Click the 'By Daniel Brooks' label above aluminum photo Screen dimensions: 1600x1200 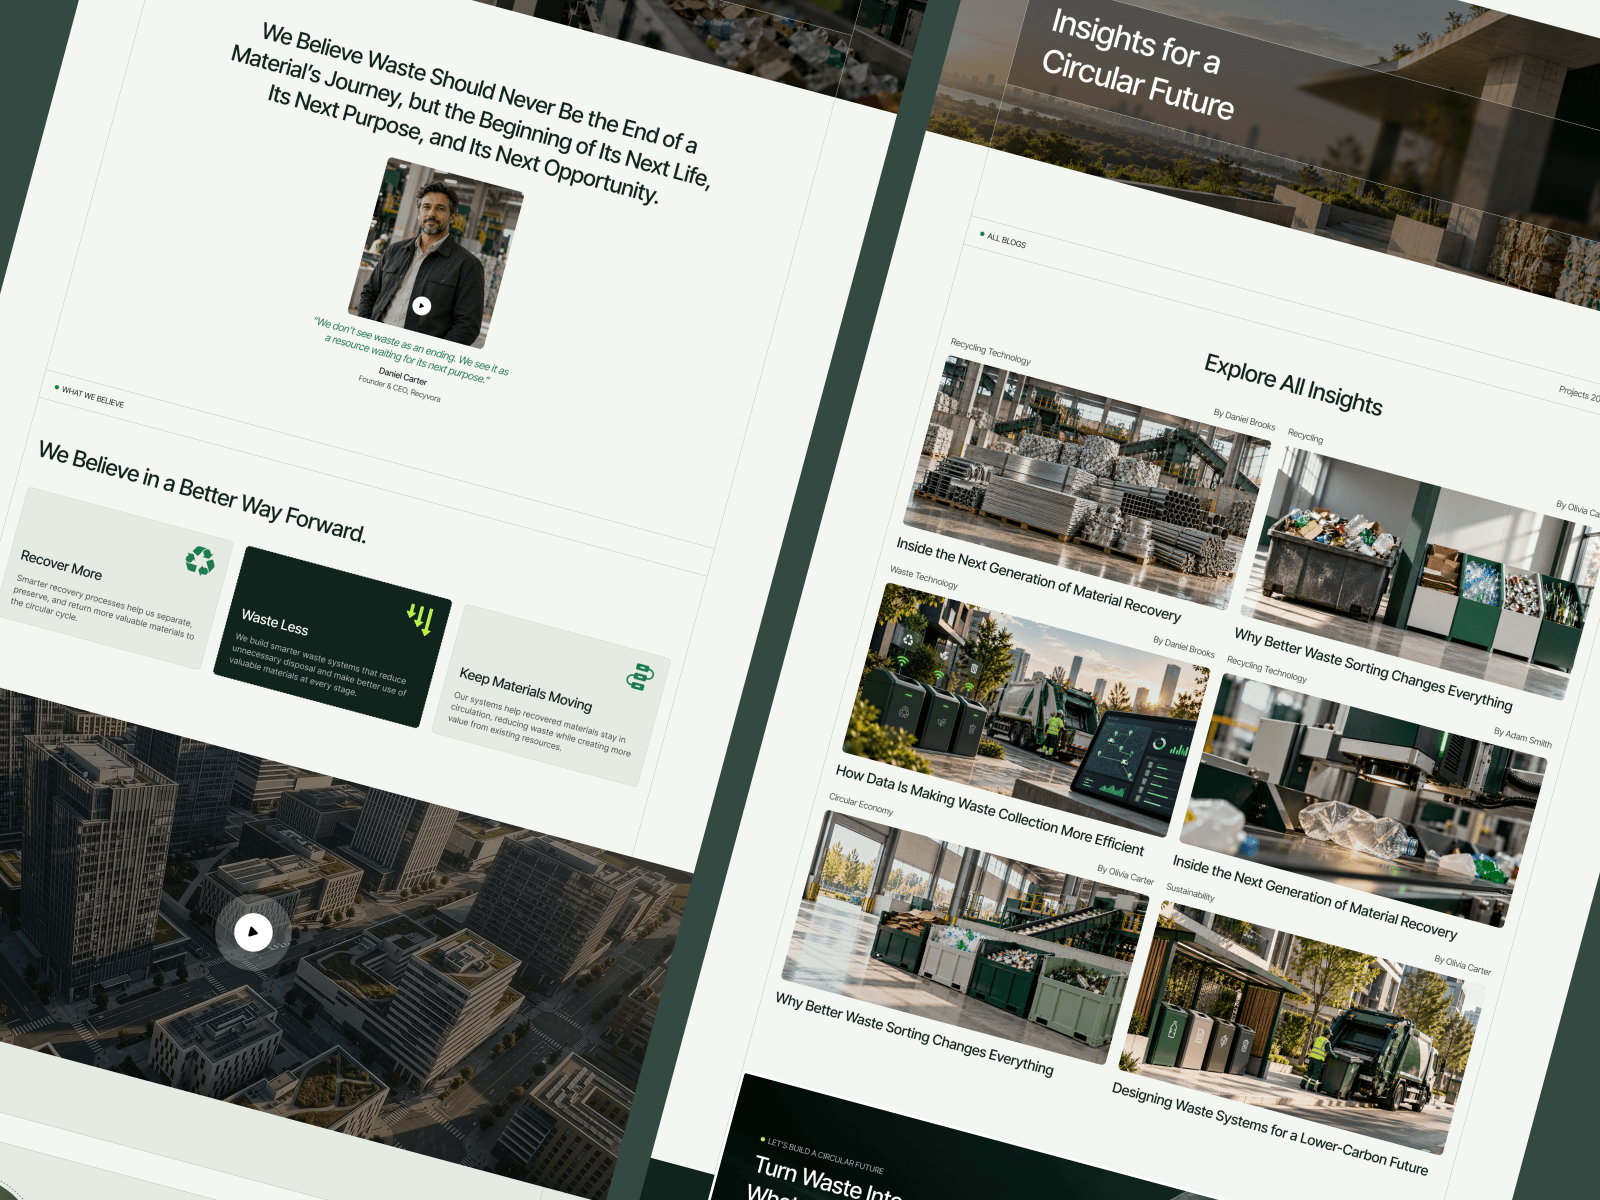[x=1244, y=419]
